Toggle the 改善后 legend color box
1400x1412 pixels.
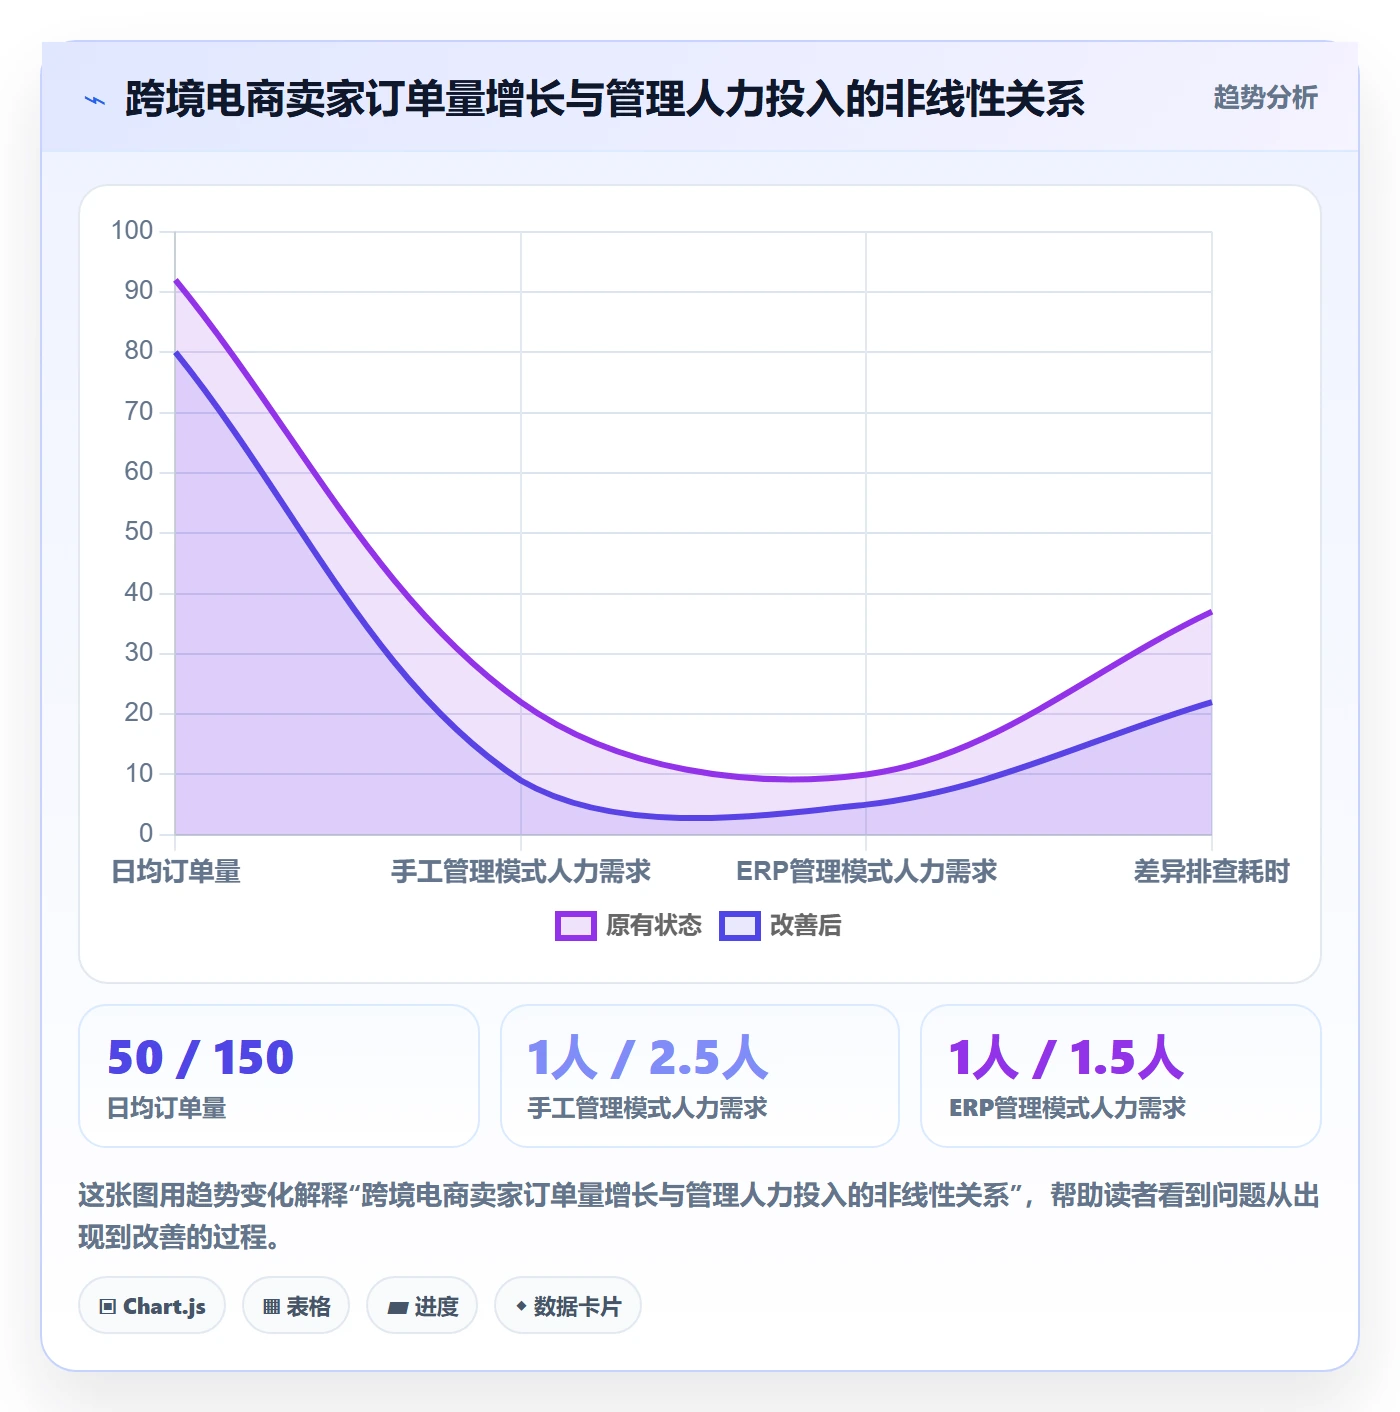pyautogui.click(x=739, y=926)
